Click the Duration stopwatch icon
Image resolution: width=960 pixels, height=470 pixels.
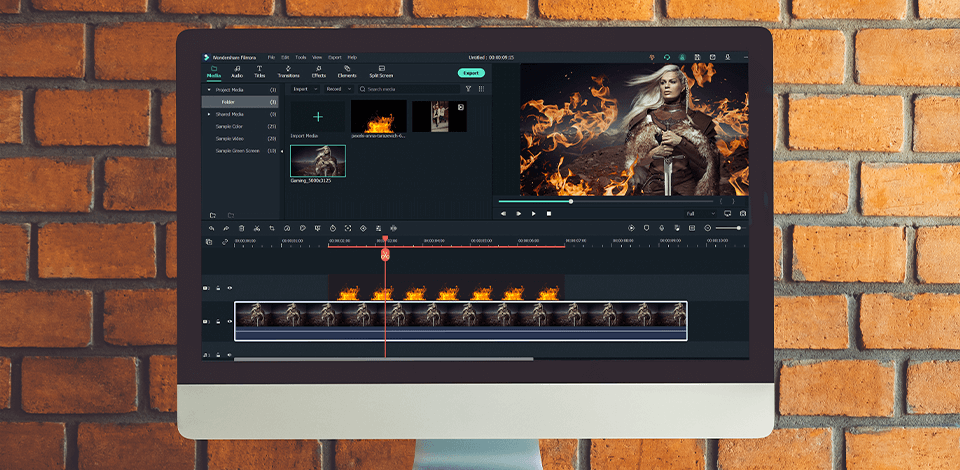tap(333, 228)
